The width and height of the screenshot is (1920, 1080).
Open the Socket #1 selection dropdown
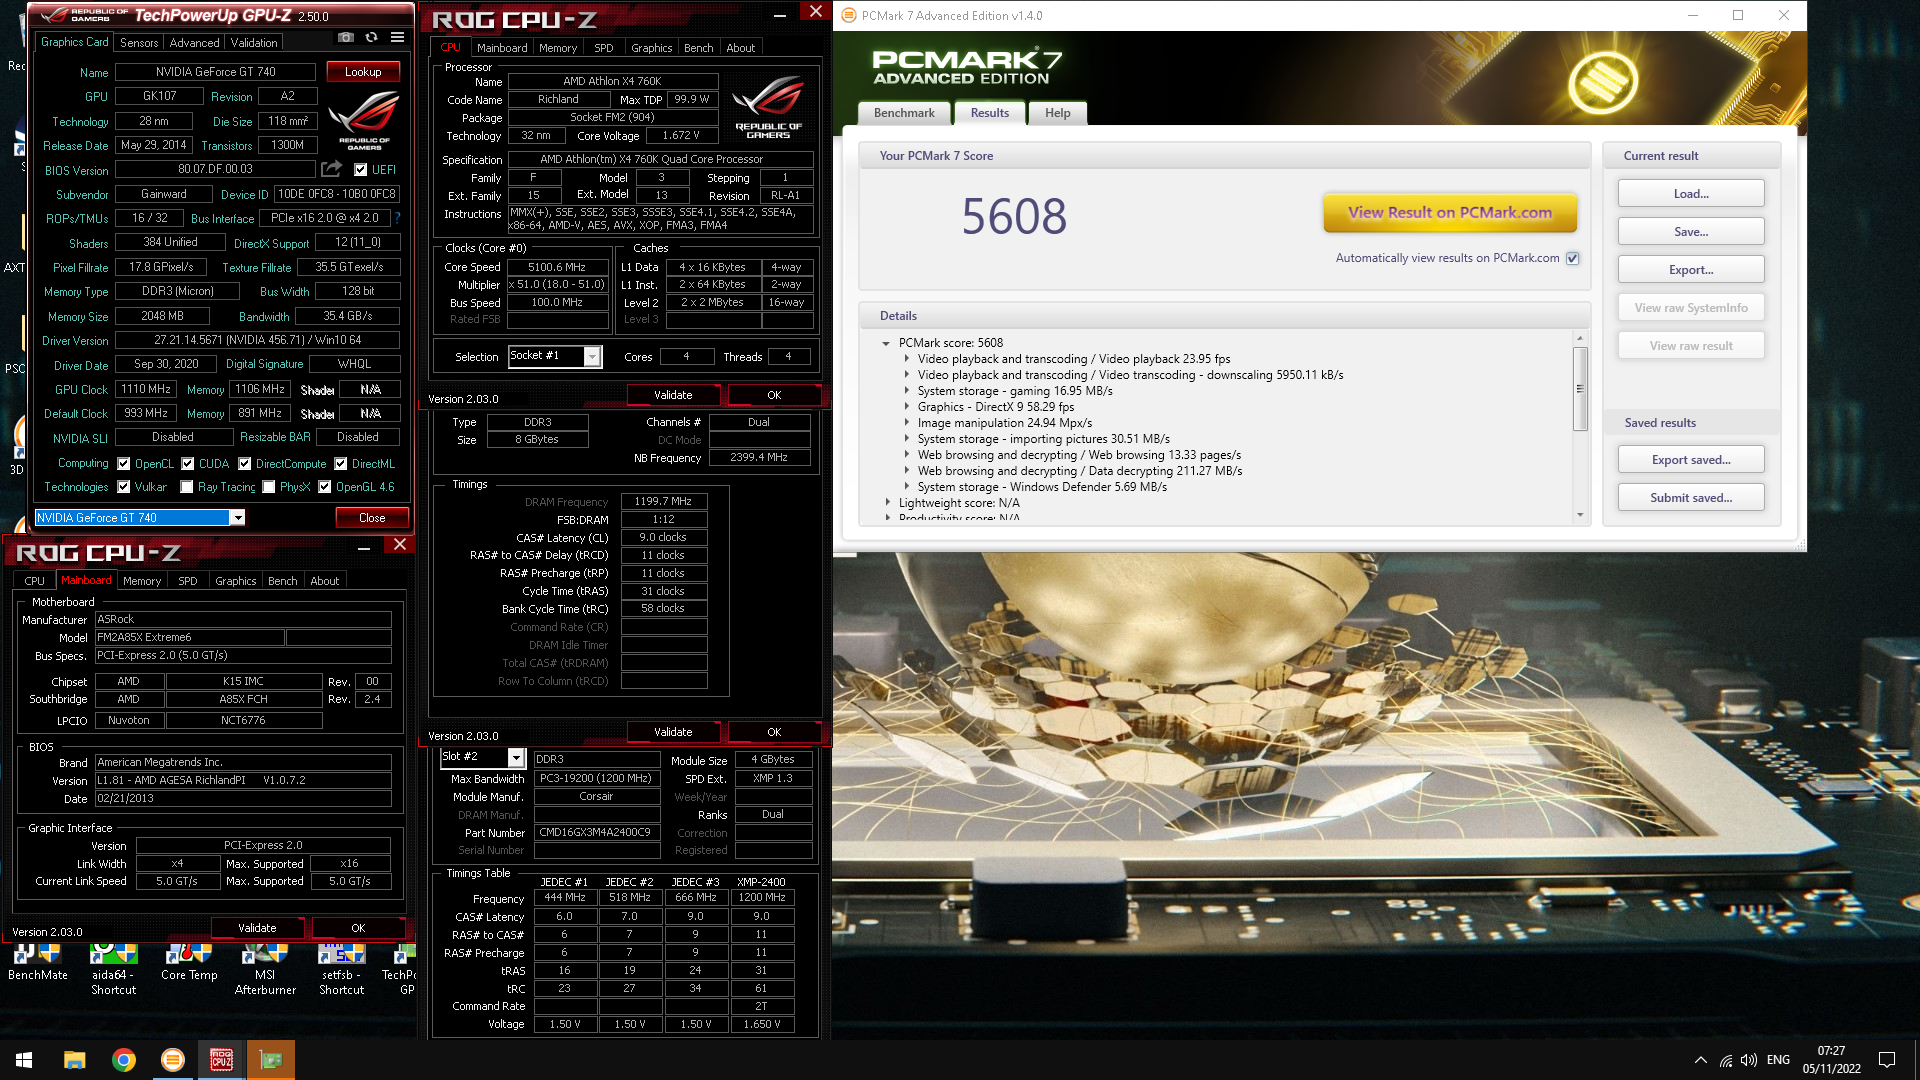(592, 357)
